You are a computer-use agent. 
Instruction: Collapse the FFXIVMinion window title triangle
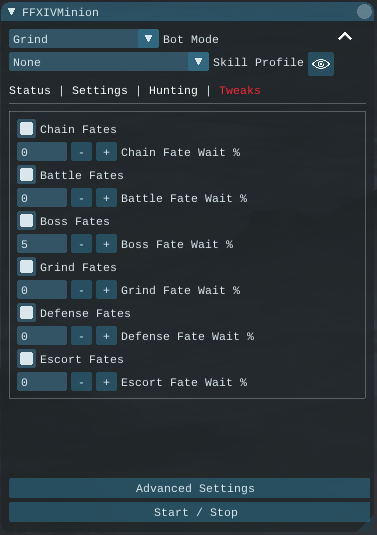tap(12, 12)
